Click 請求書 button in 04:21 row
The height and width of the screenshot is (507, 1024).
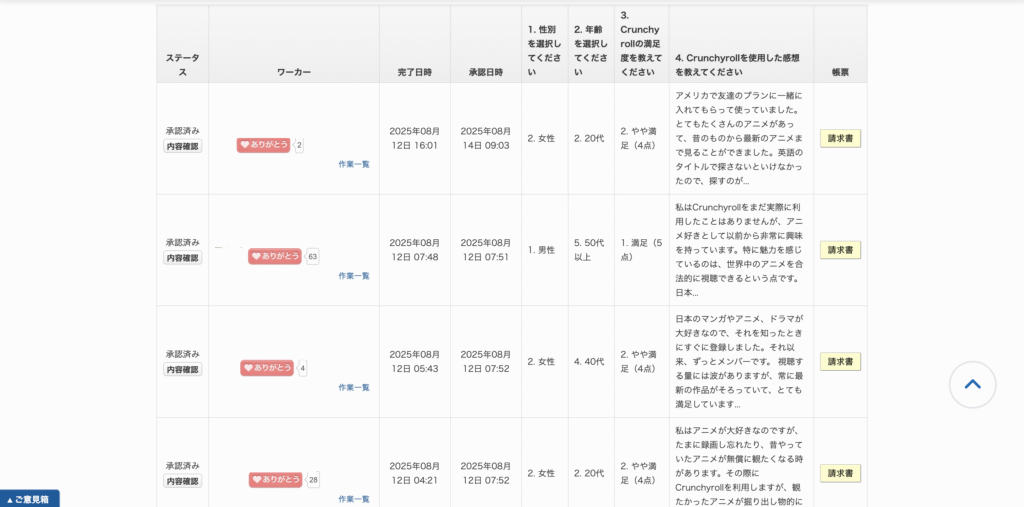840,473
